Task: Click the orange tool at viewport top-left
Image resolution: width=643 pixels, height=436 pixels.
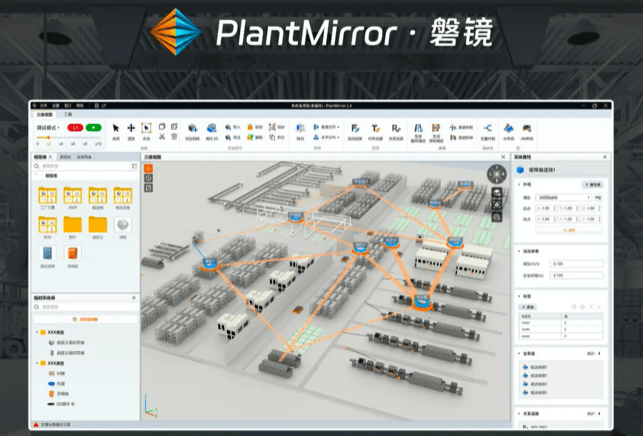Action: point(148,169)
